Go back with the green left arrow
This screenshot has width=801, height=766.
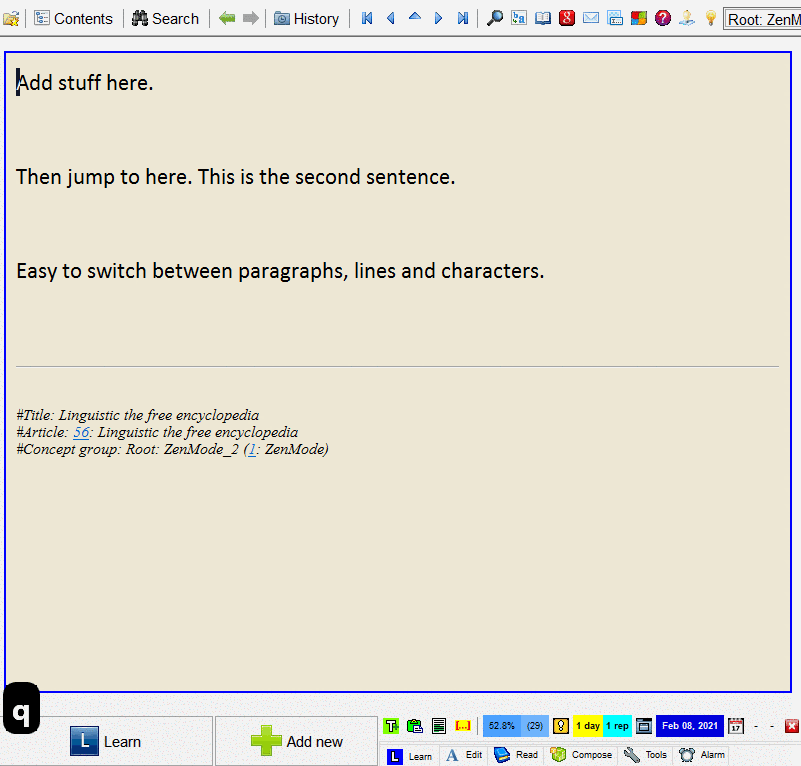227,18
